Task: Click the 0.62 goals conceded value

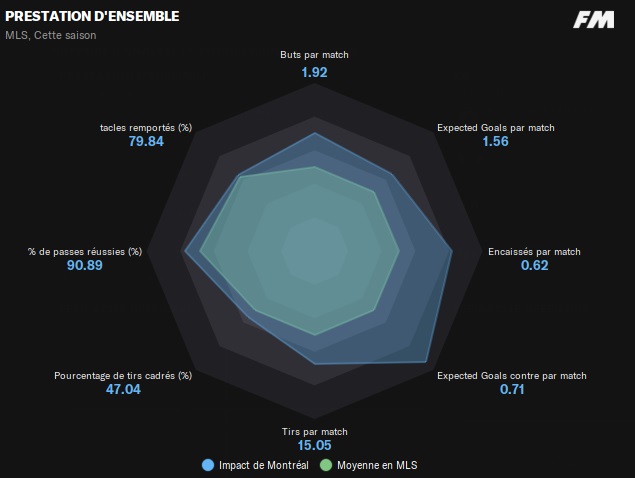Action: click(x=534, y=266)
